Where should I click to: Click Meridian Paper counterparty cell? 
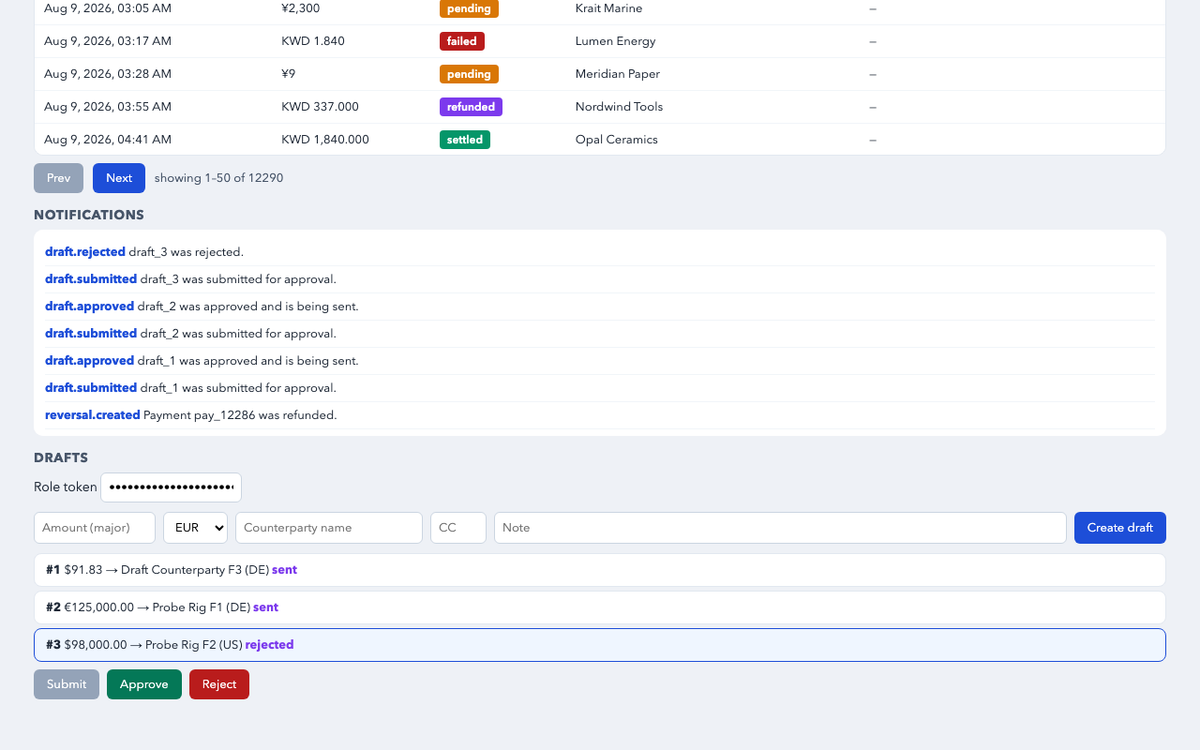click(617, 74)
